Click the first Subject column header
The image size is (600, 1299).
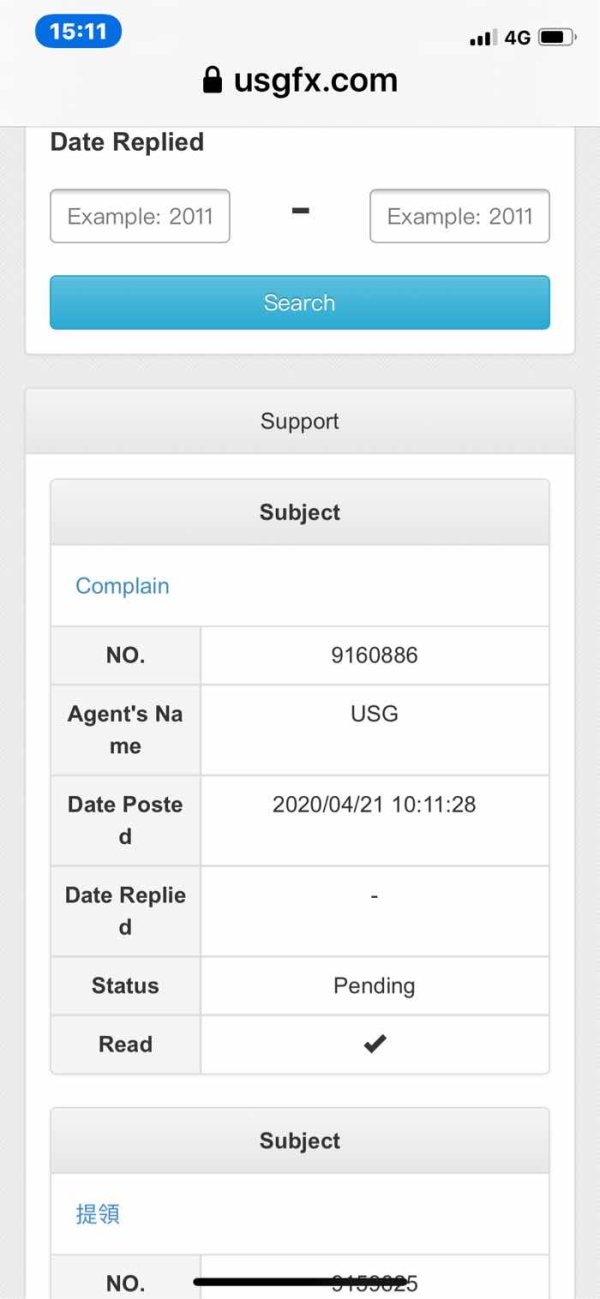[x=300, y=512]
